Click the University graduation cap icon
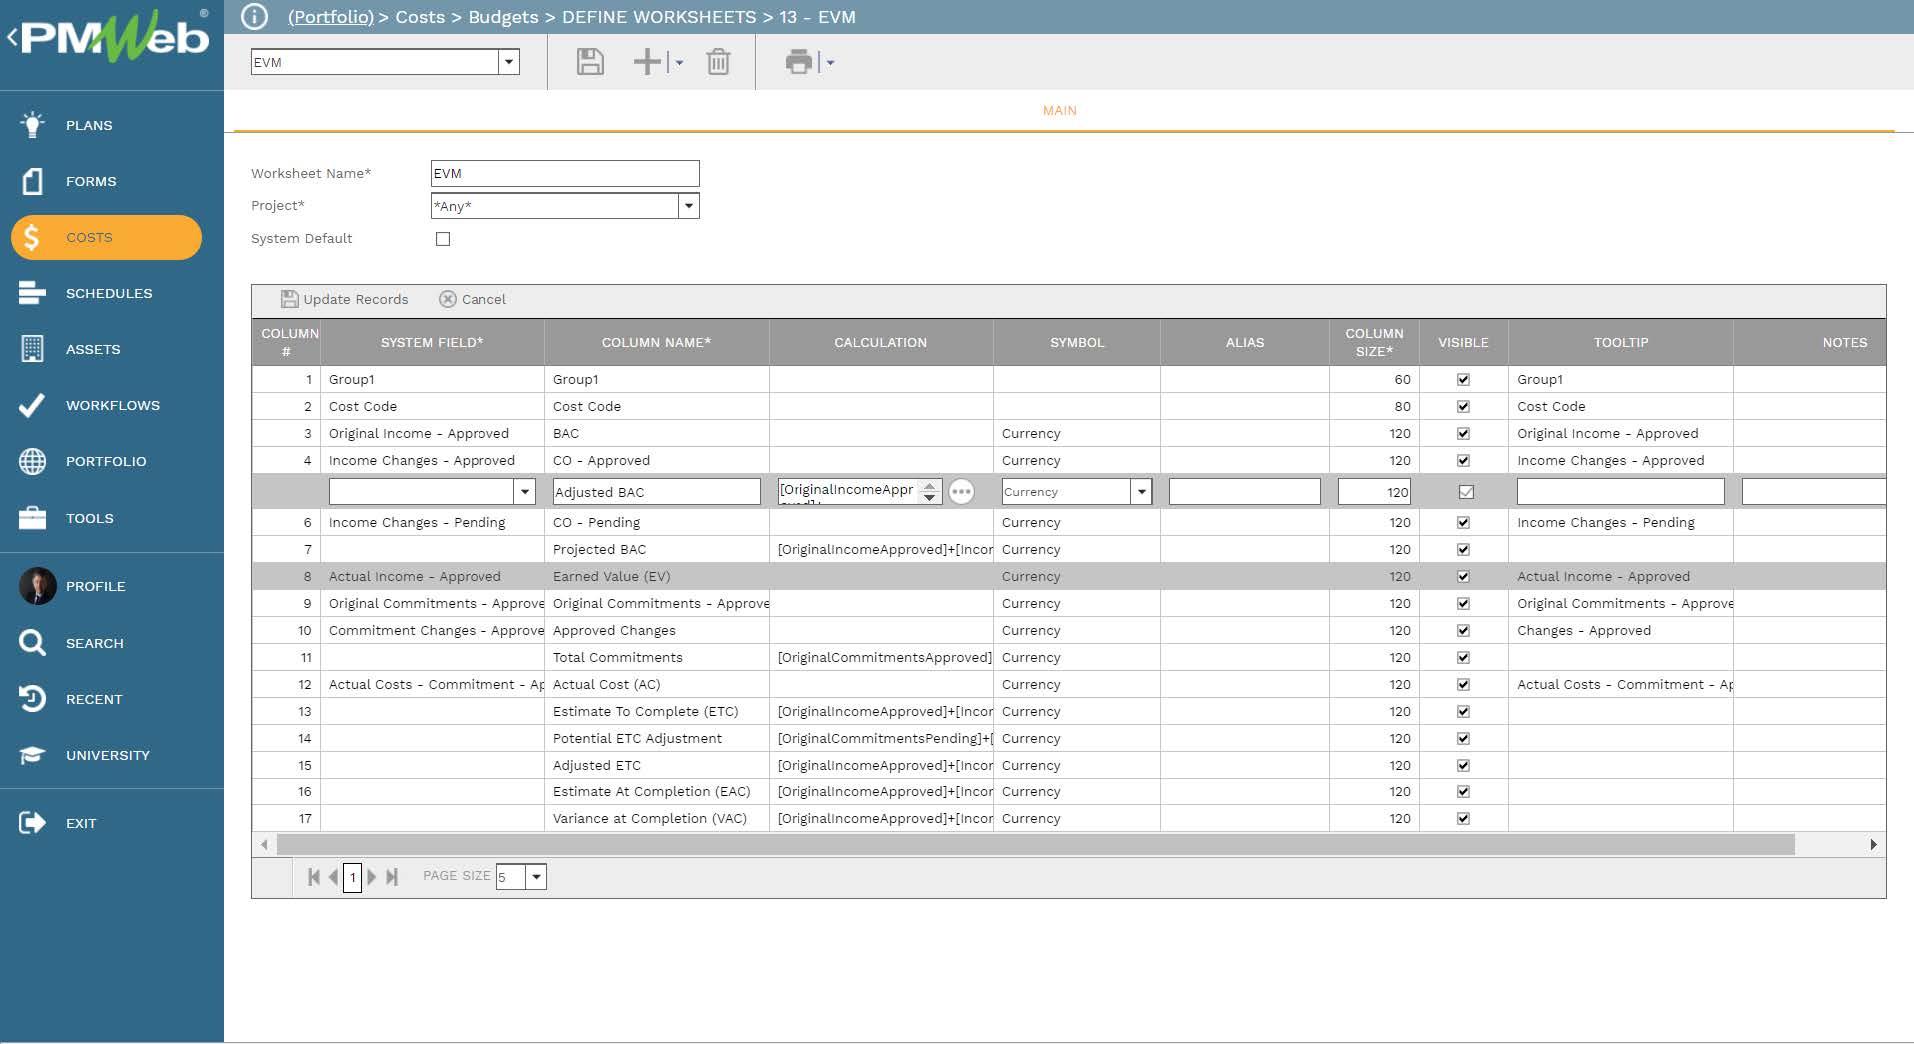 coord(32,755)
